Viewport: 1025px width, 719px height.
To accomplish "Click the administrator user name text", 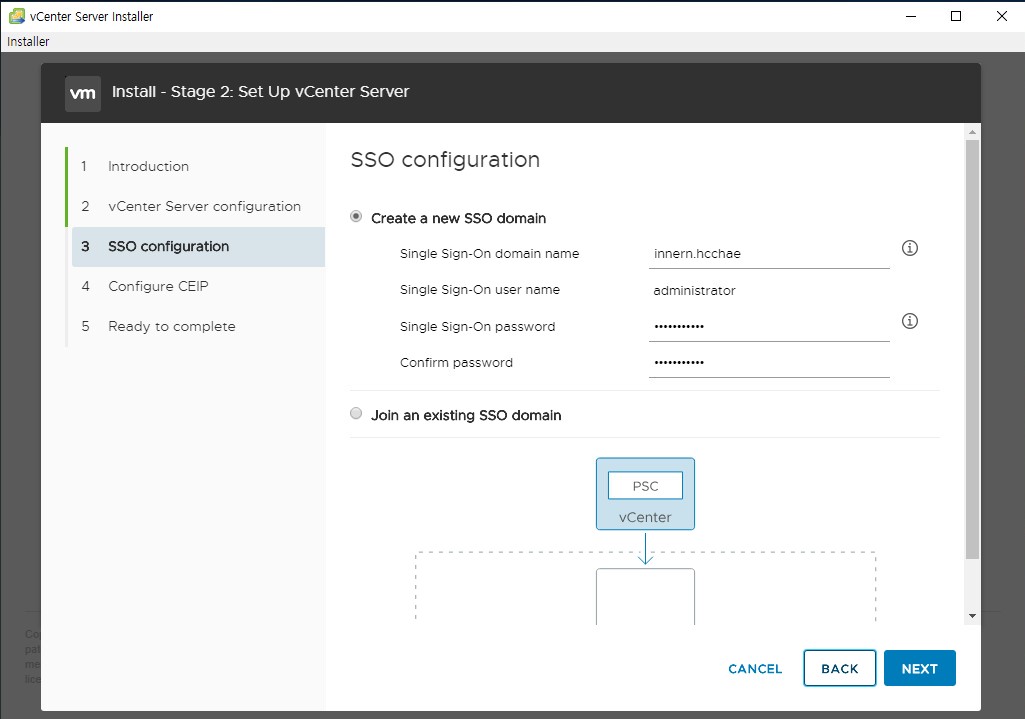I will 694,291.
